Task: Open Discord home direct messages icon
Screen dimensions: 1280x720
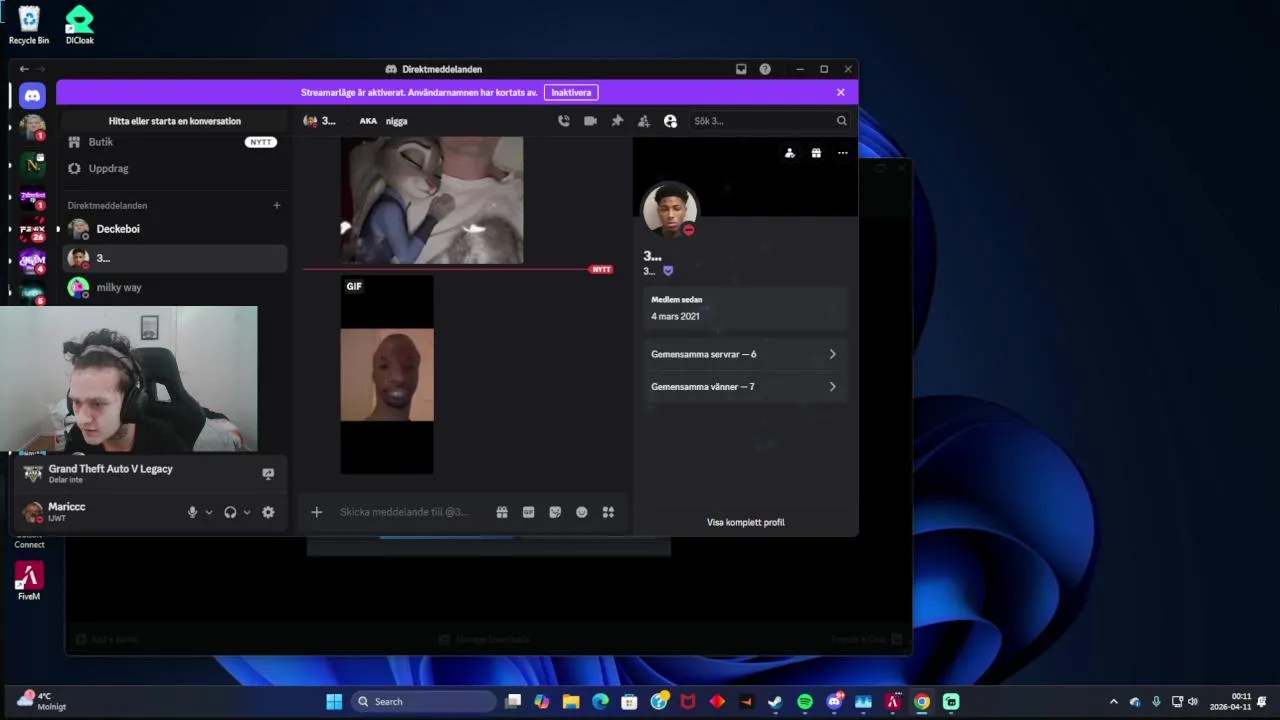Action: click(32, 96)
